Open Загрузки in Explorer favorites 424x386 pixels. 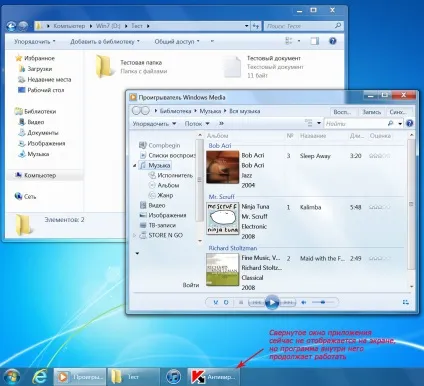(35, 69)
